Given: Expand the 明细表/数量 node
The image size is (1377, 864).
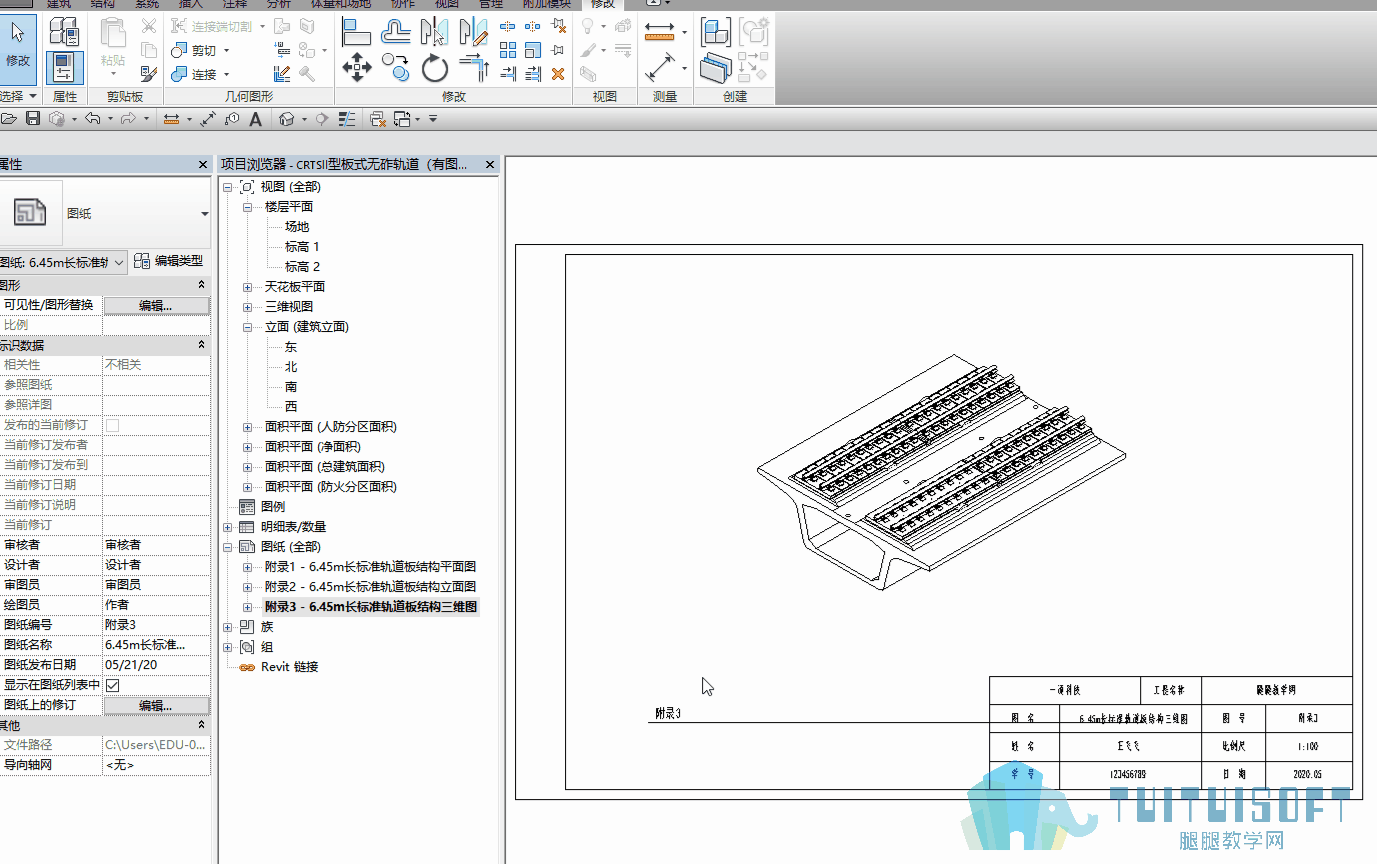Looking at the screenshot, I should click(227, 527).
